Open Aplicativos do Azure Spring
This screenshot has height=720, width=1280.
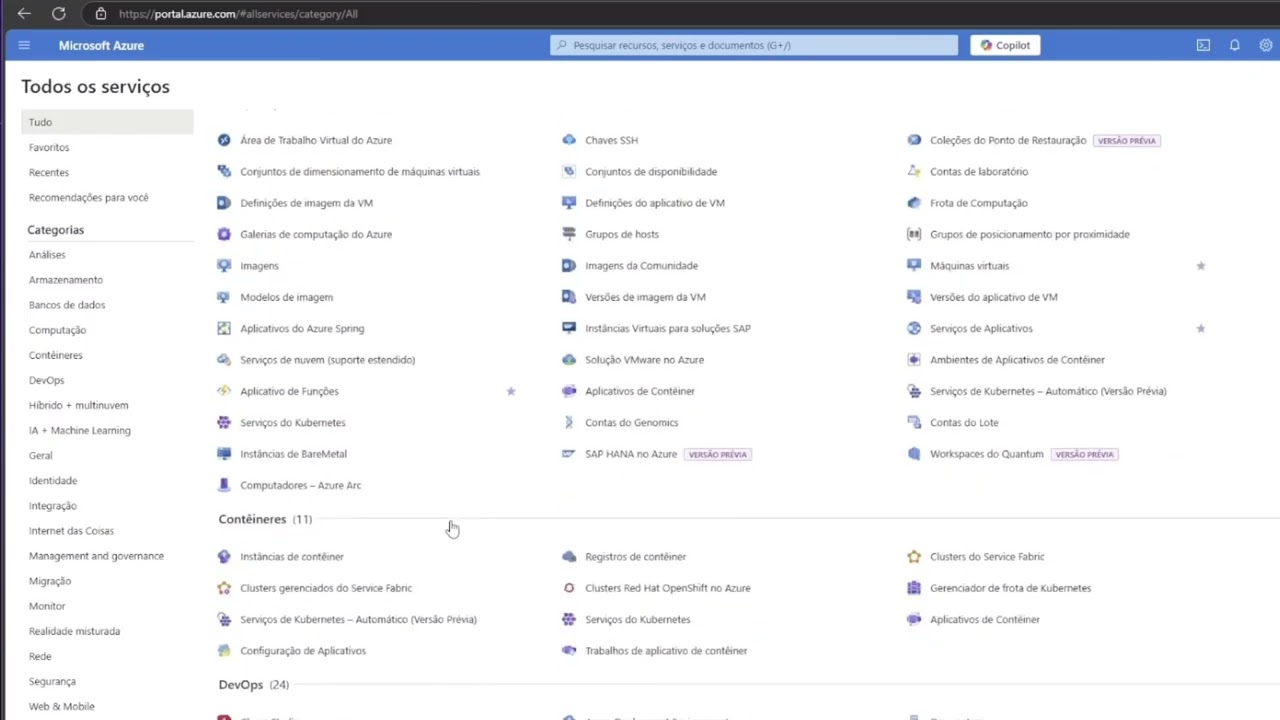302,328
